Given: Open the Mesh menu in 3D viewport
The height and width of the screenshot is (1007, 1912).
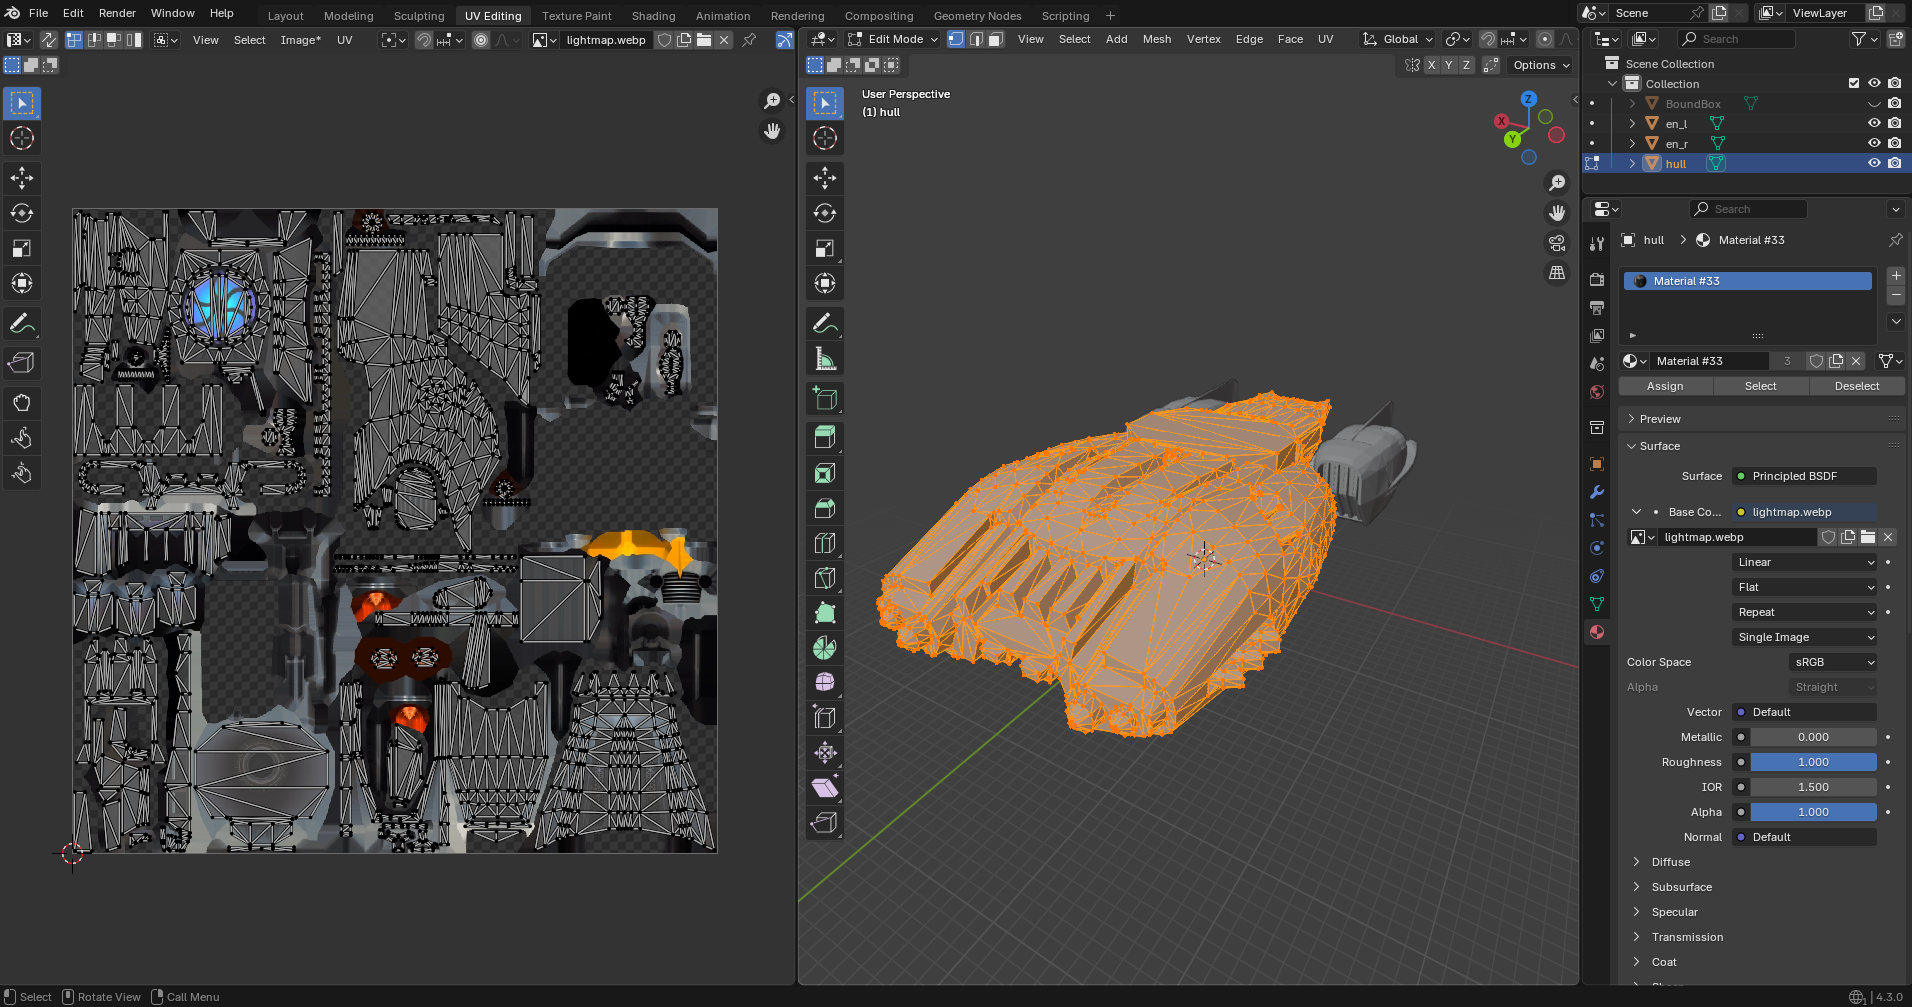Looking at the screenshot, I should (1156, 39).
